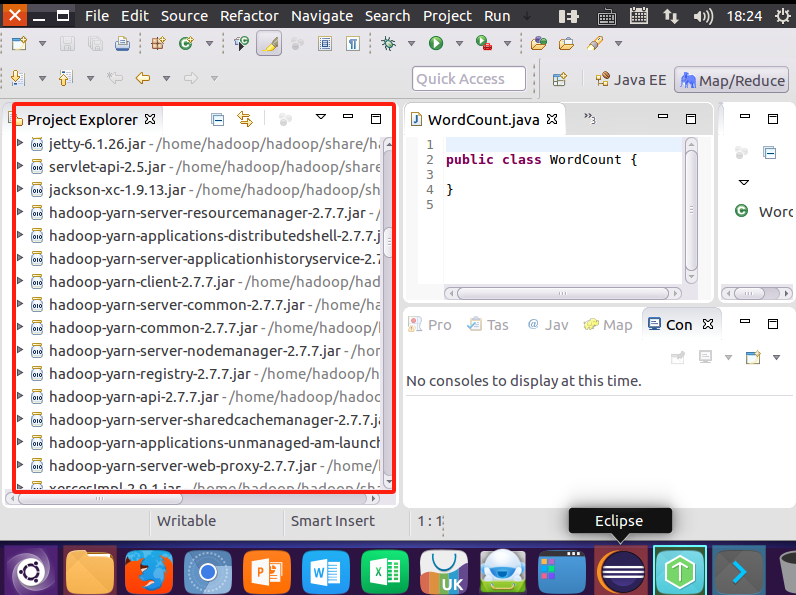This screenshot has width=796, height=595.
Task: Switch to Java EE perspective
Action: 631,80
